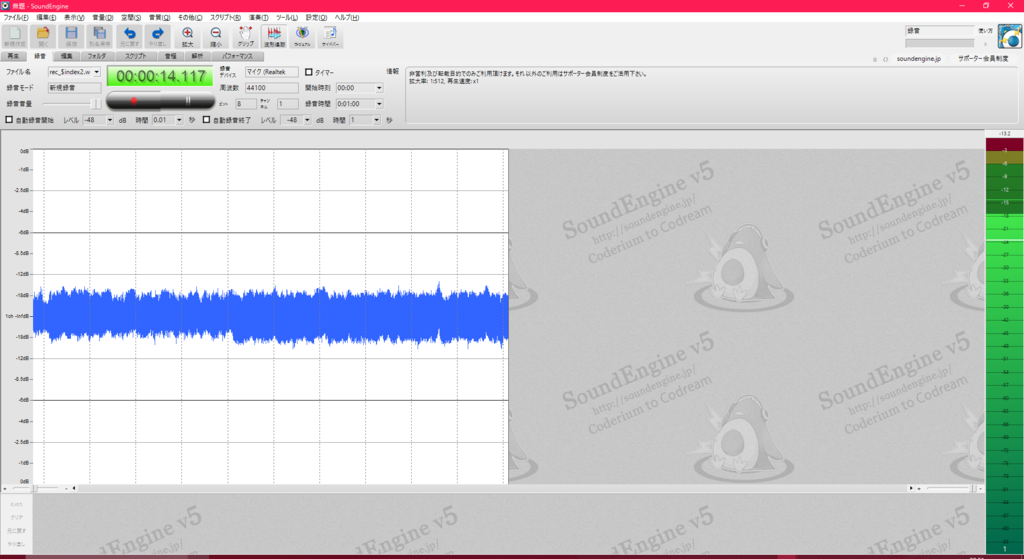Open the soundengine.jp link
Screen dimensions: 1024x559
point(918,59)
